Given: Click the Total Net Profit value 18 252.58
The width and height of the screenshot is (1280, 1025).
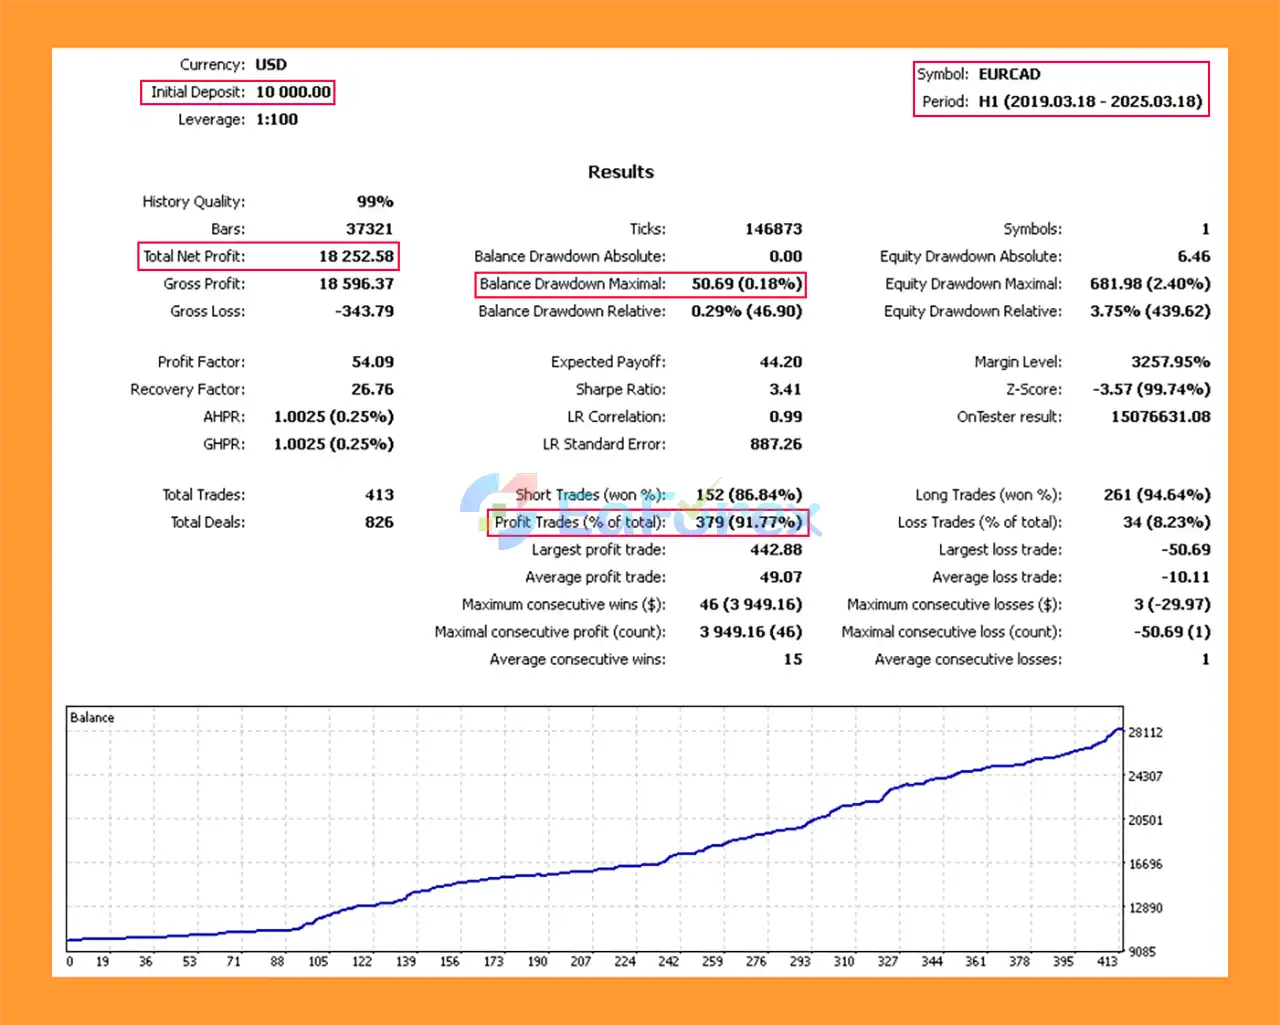Looking at the screenshot, I should pyautogui.click(x=356, y=256).
